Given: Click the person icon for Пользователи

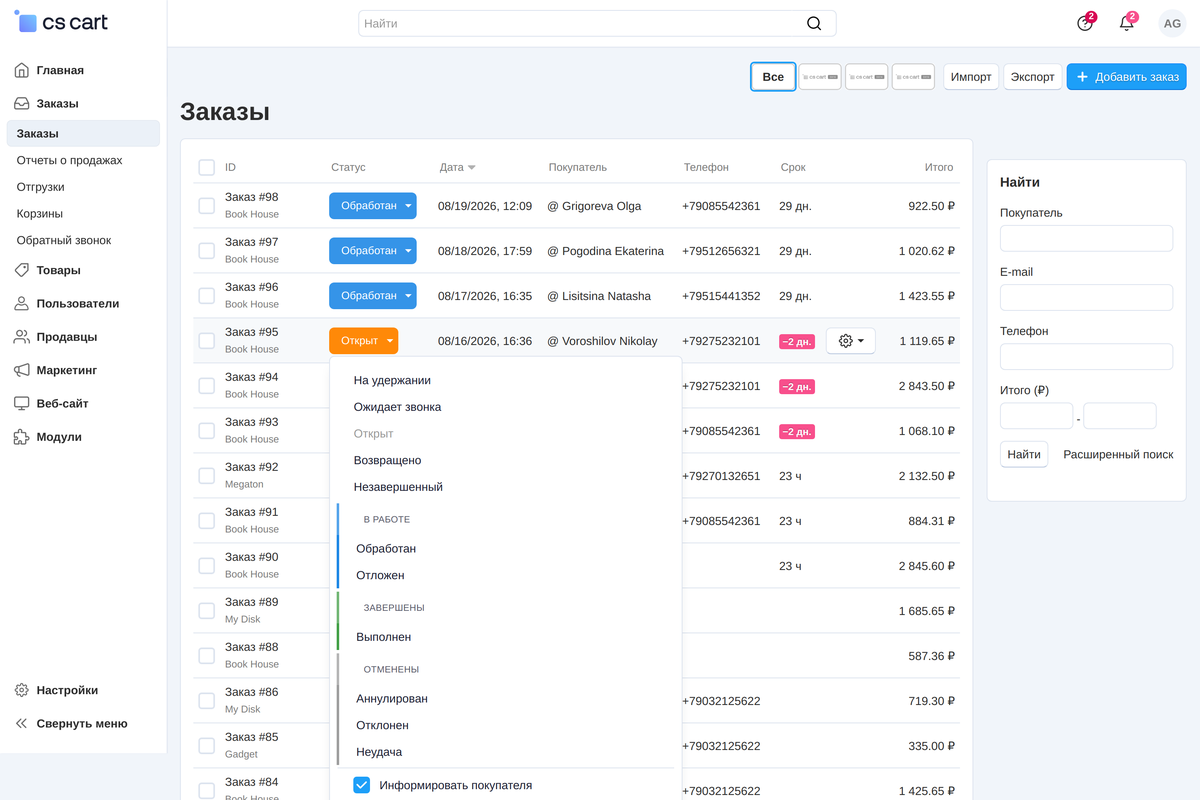Looking at the screenshot, I should 22,303.
